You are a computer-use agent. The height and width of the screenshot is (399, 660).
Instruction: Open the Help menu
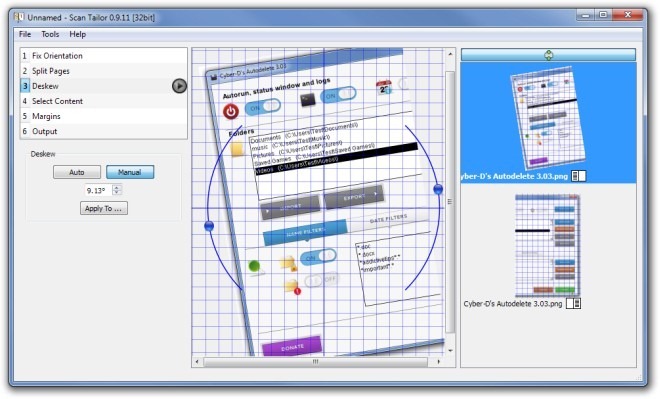(x=77, y=34)
